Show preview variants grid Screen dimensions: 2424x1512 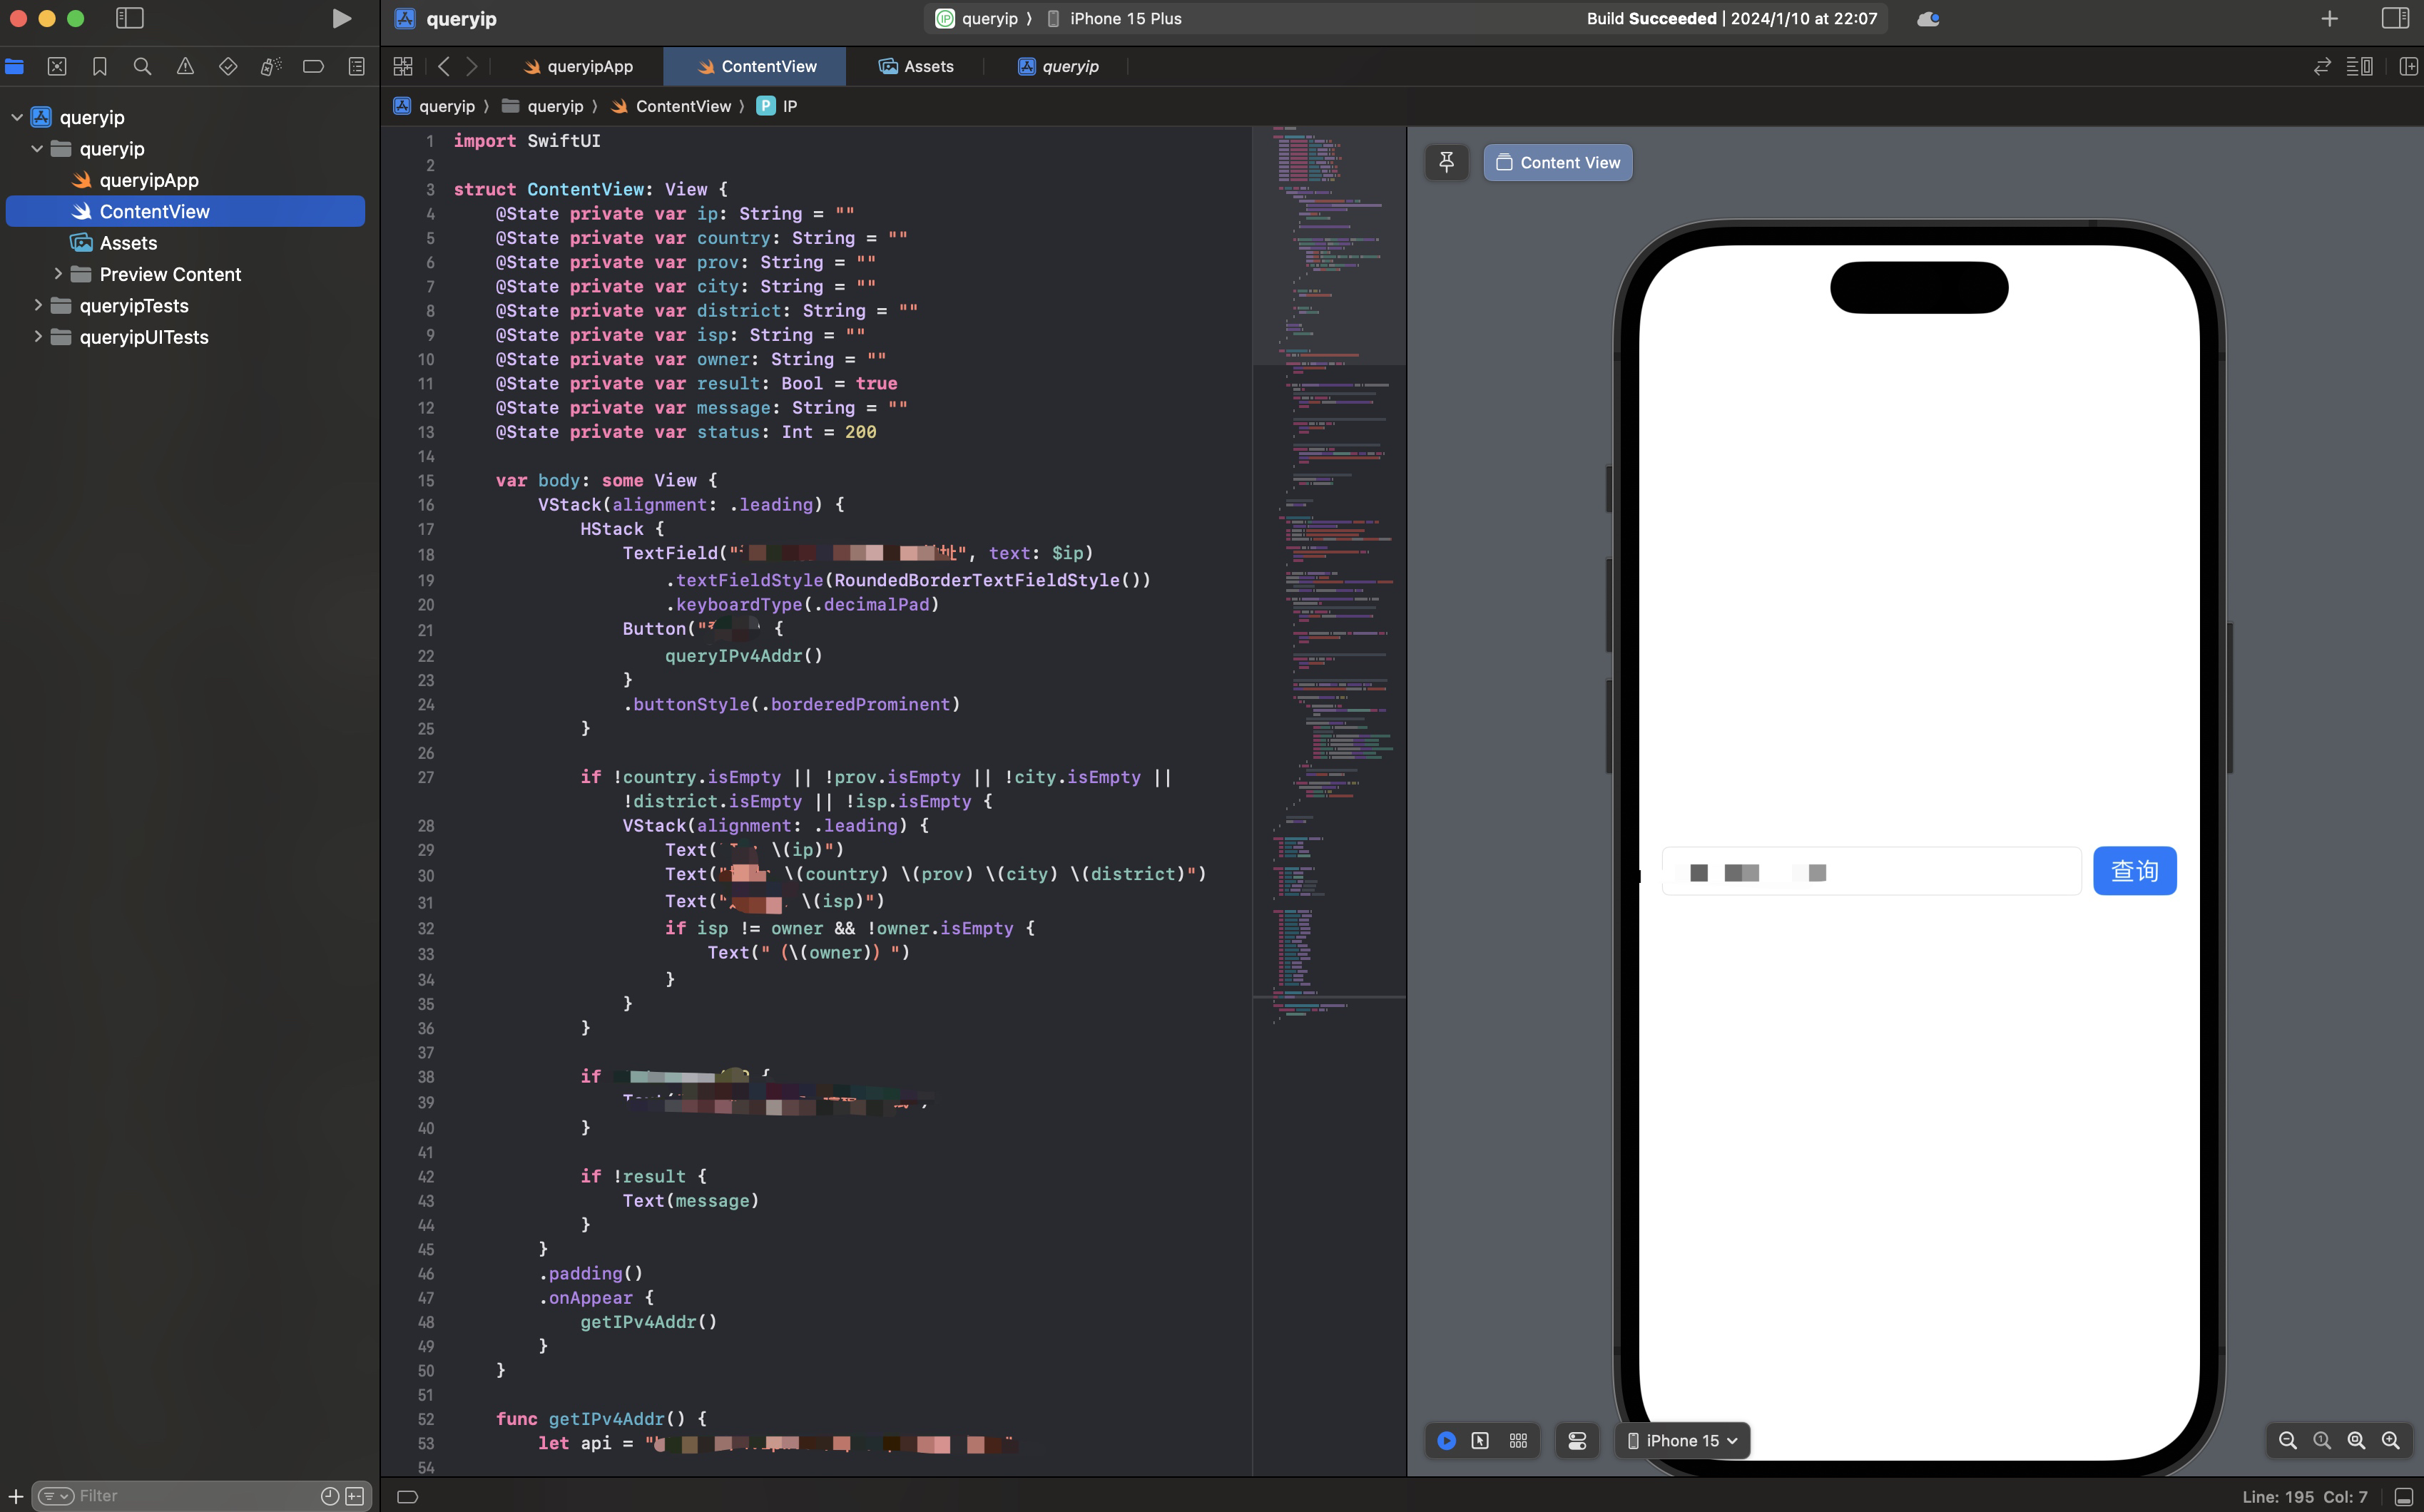[x=1518, y=1440]
